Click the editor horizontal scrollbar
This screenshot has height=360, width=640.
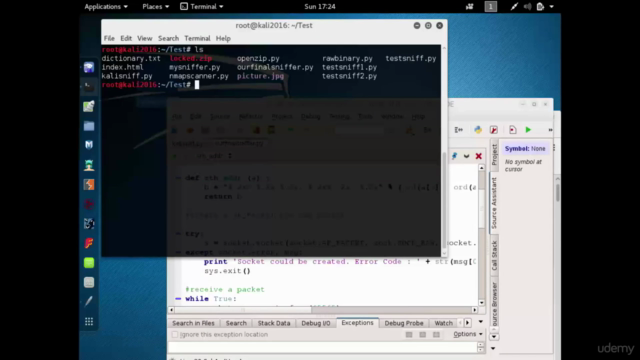point(322,310)
